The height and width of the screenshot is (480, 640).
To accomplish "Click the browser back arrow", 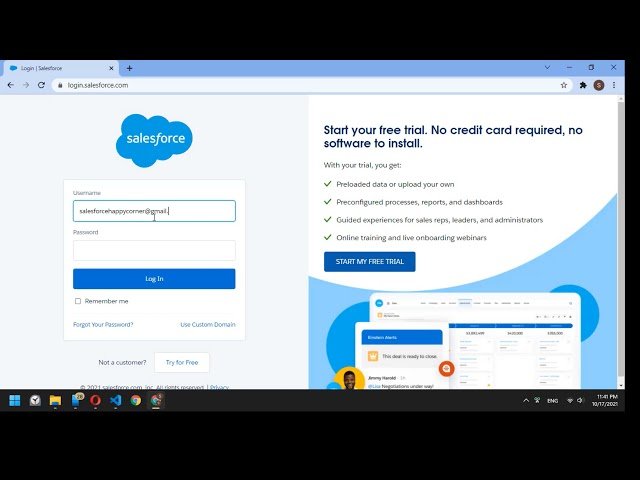I will (x=10, y=85).
